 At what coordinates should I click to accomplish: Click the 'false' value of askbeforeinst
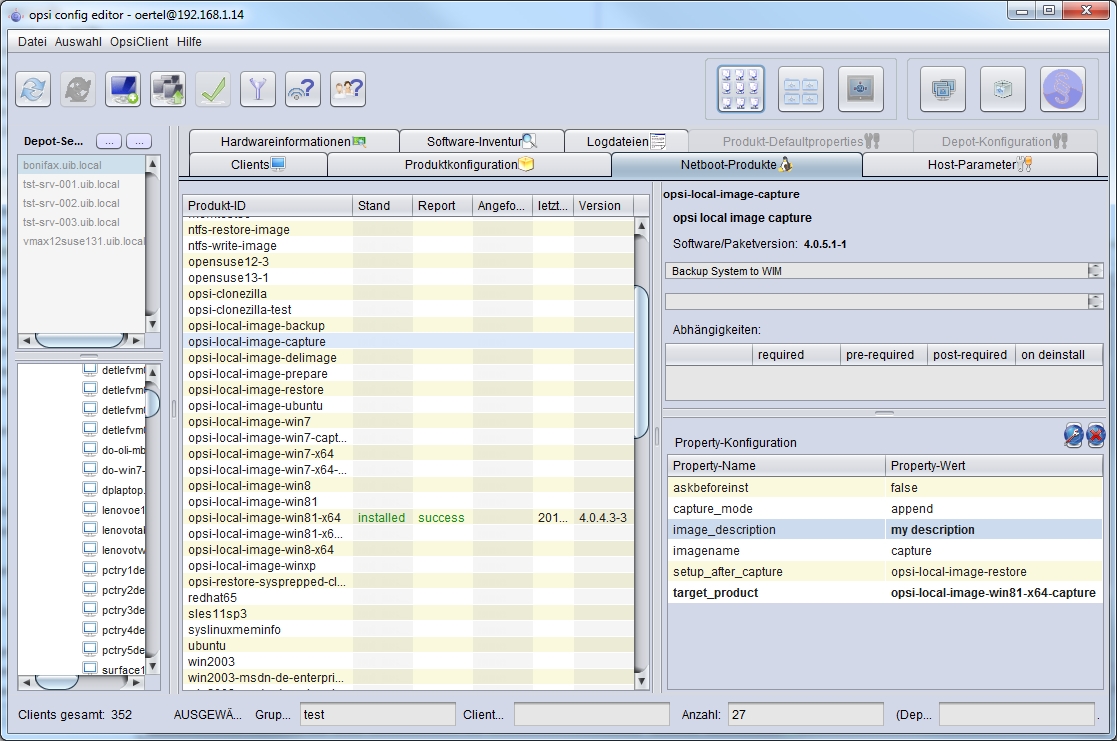pyautogui.click(x=993, y=487)
